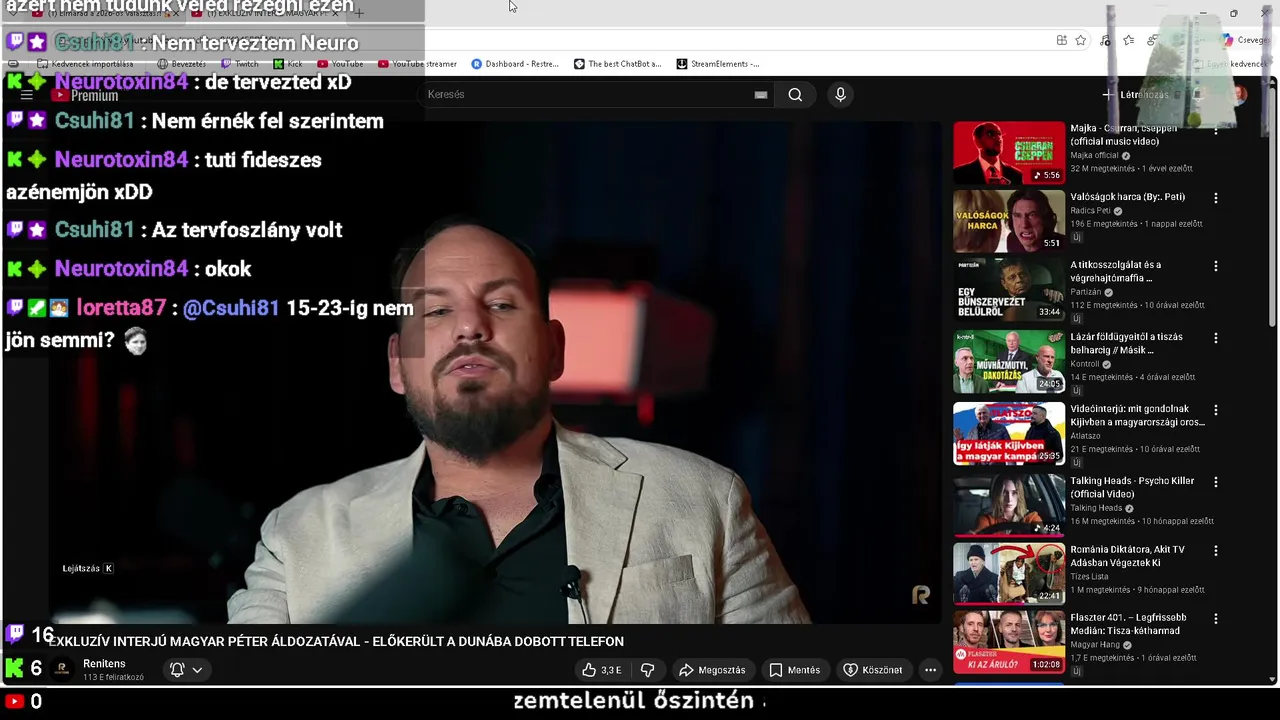Open Videóinterjú Kijivben video title
The width and height of the screenshot is (1280, 720).
(x=1137, y=415)
